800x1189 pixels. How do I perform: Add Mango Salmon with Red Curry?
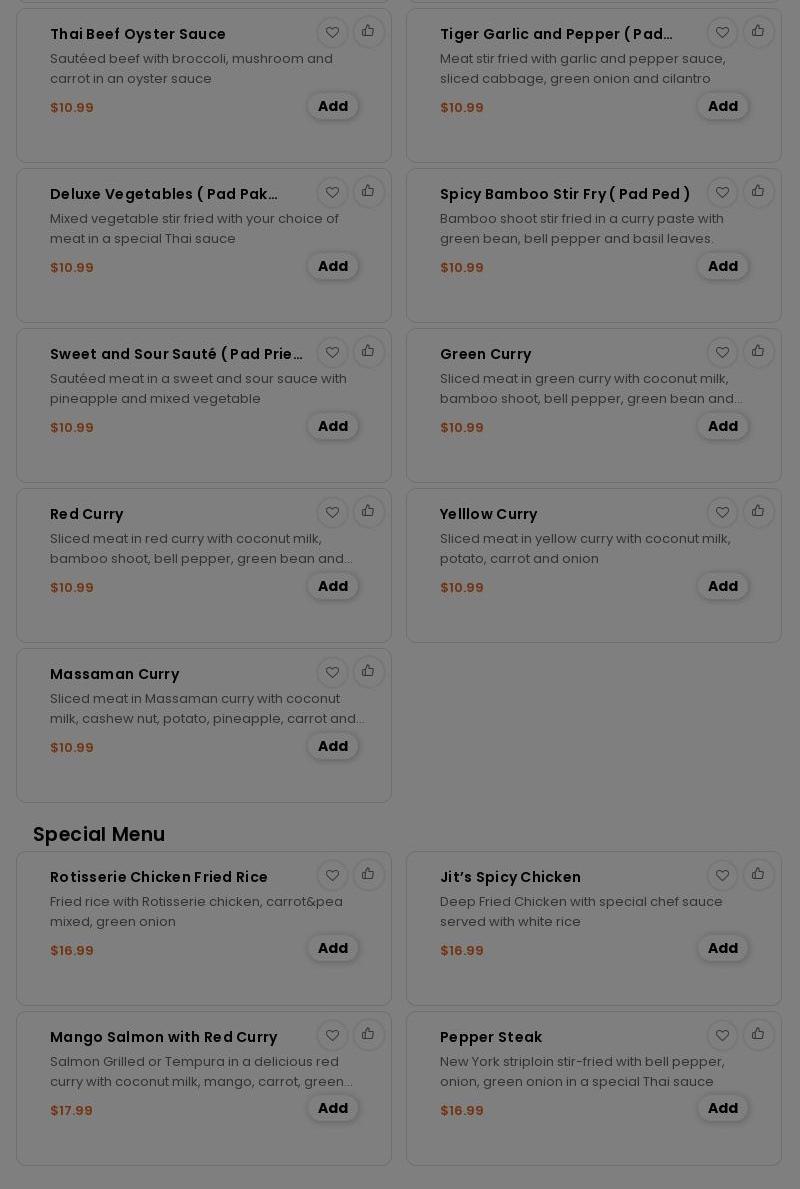point(333,1108)
